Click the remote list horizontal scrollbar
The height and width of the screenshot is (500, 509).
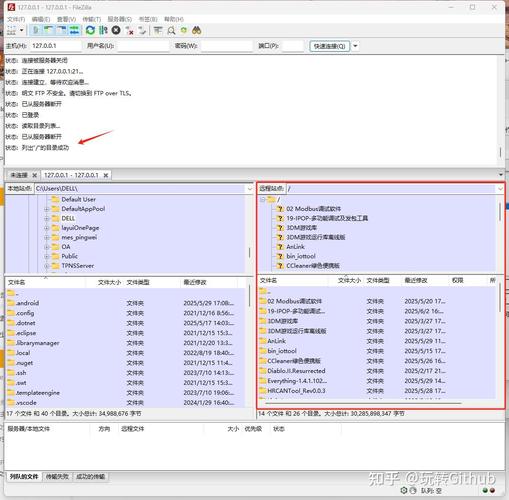tap(363, 403)
